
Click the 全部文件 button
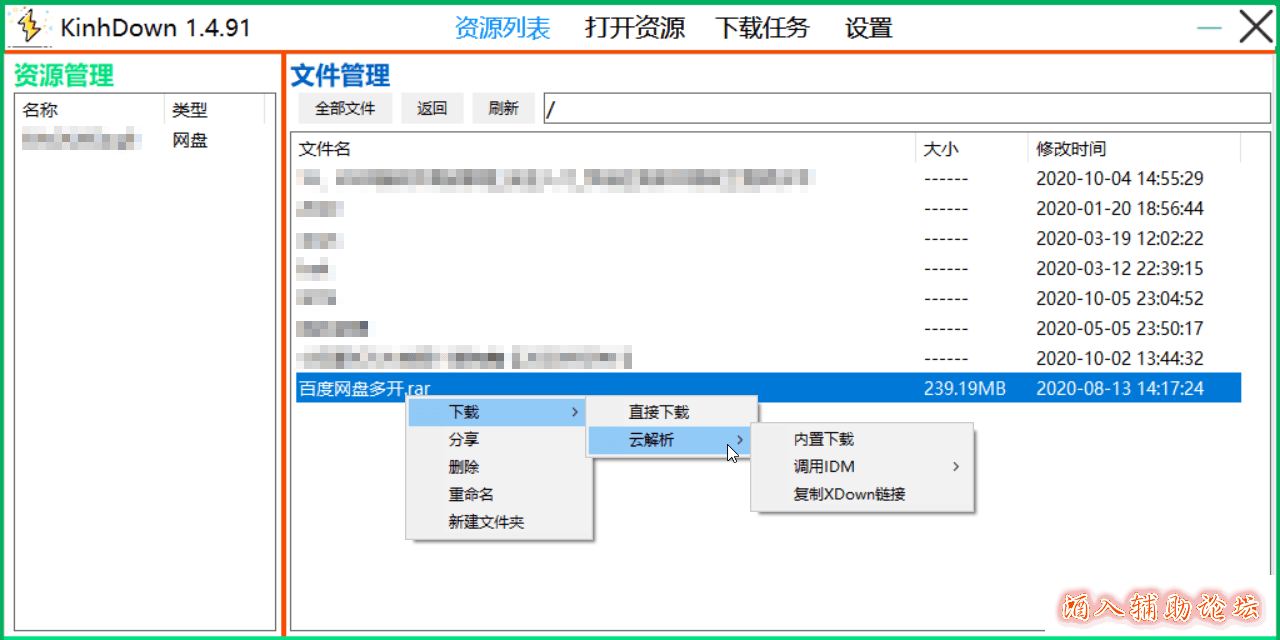tap(345, 108)
